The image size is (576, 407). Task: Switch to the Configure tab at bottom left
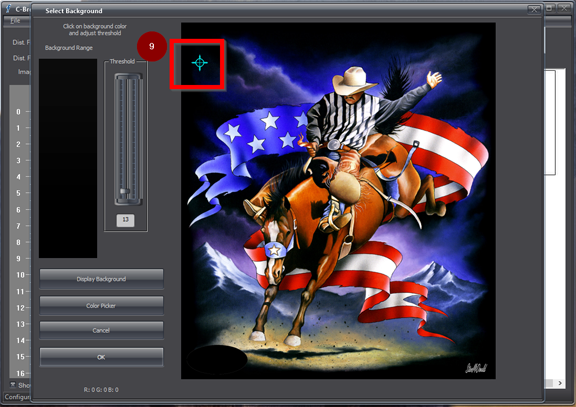pyautogui.click(x=17, y=397)
